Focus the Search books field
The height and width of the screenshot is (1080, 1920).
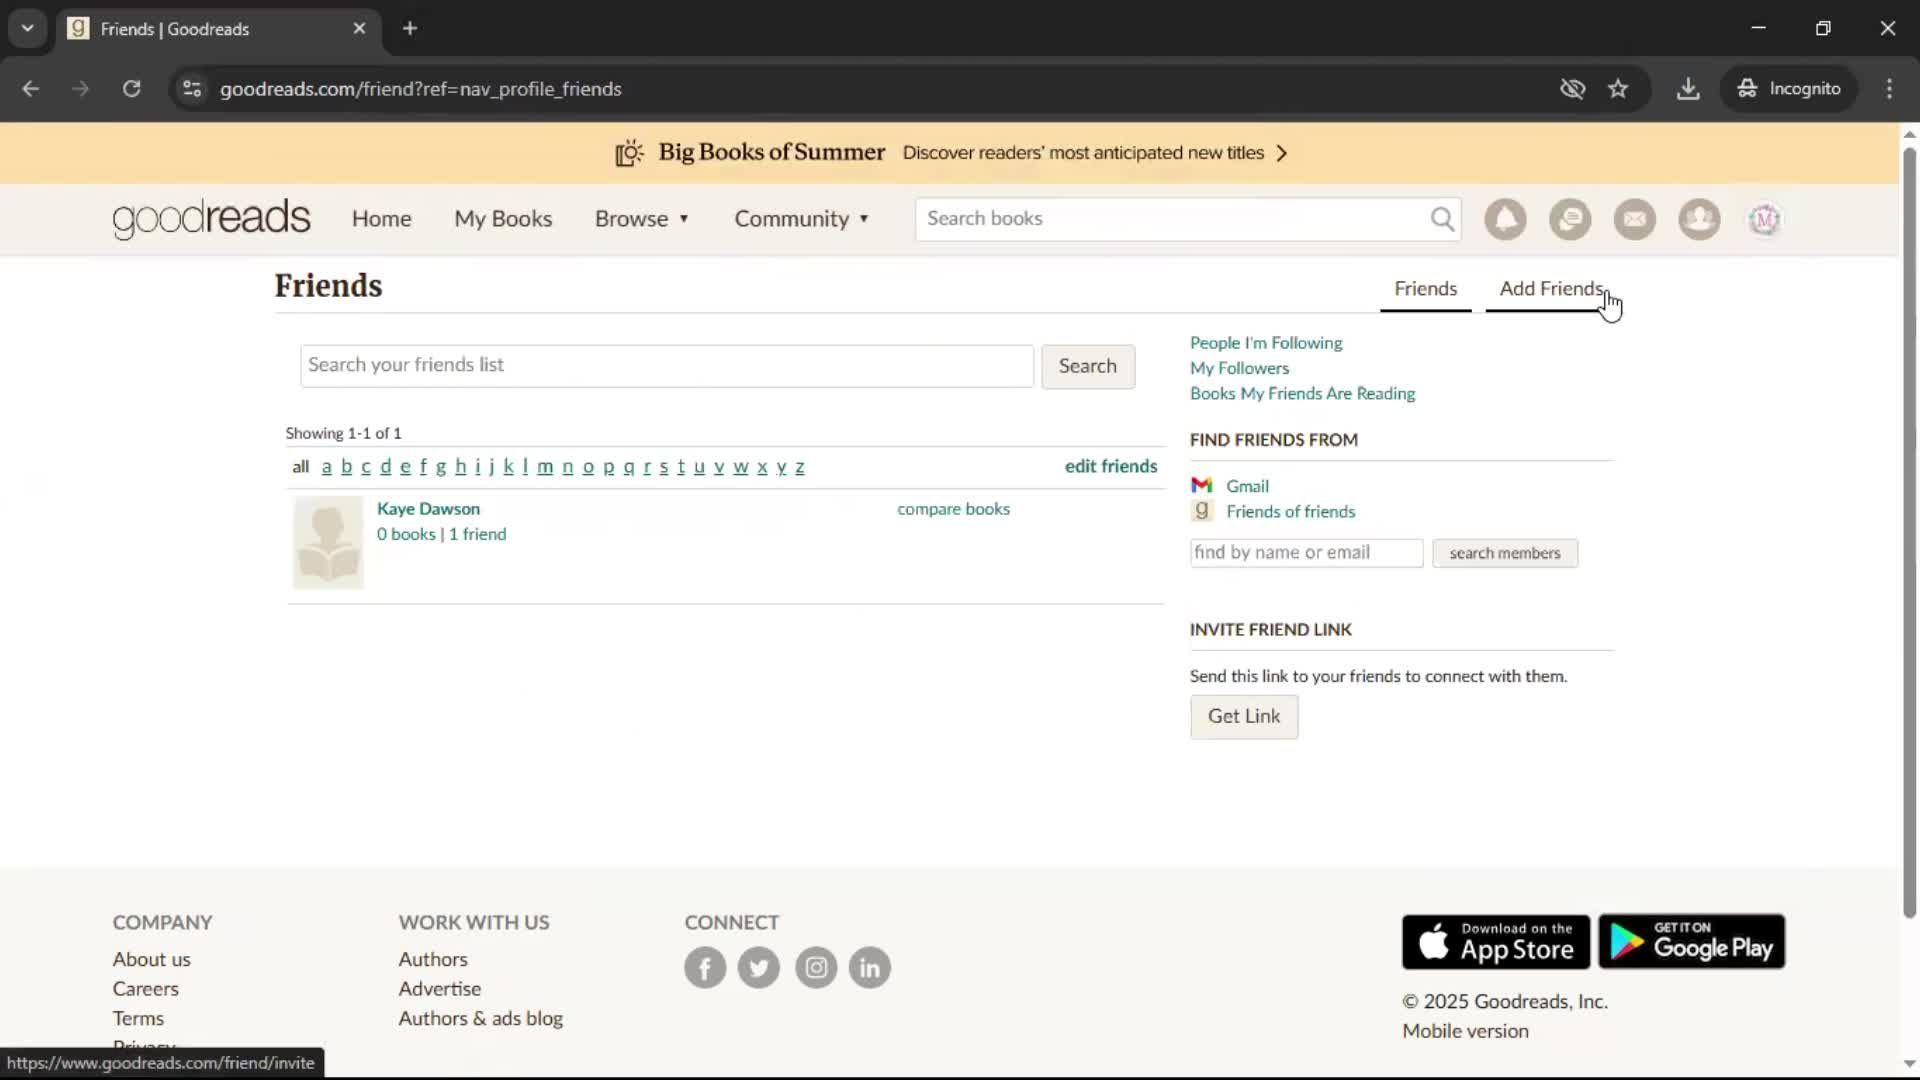coord(1172,219)
